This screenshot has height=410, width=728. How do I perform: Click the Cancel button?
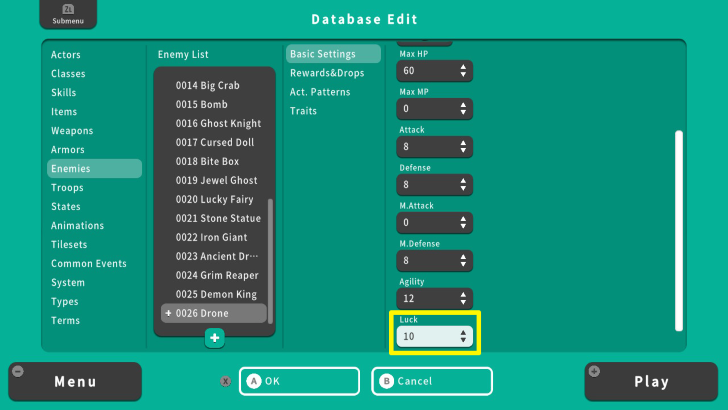[432, 381]
